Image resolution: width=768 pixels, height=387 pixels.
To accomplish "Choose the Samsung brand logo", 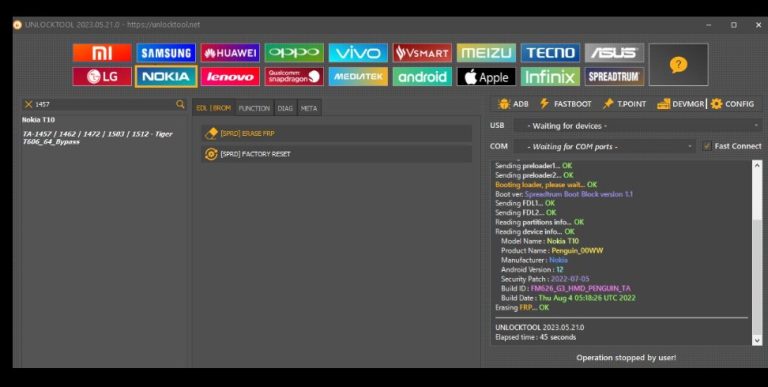I will click(166, 53).
